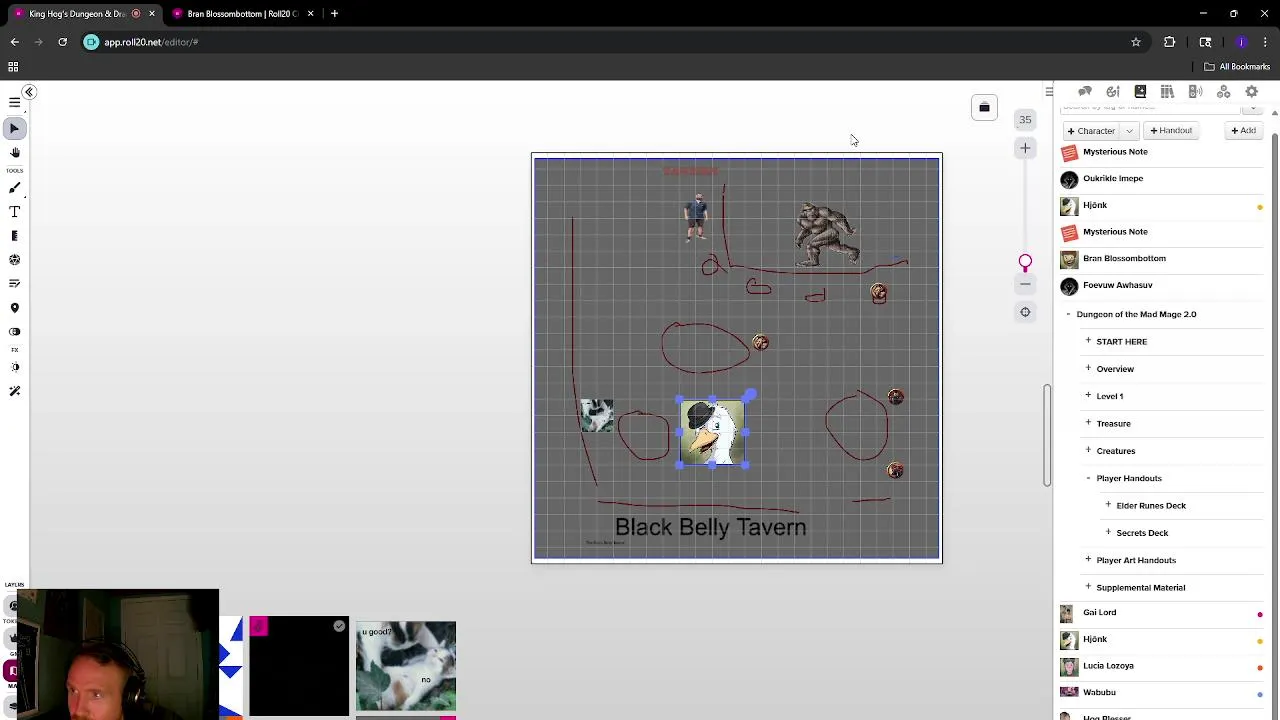
Task: Open the Turn Order tool
Action: coord(14,284)
